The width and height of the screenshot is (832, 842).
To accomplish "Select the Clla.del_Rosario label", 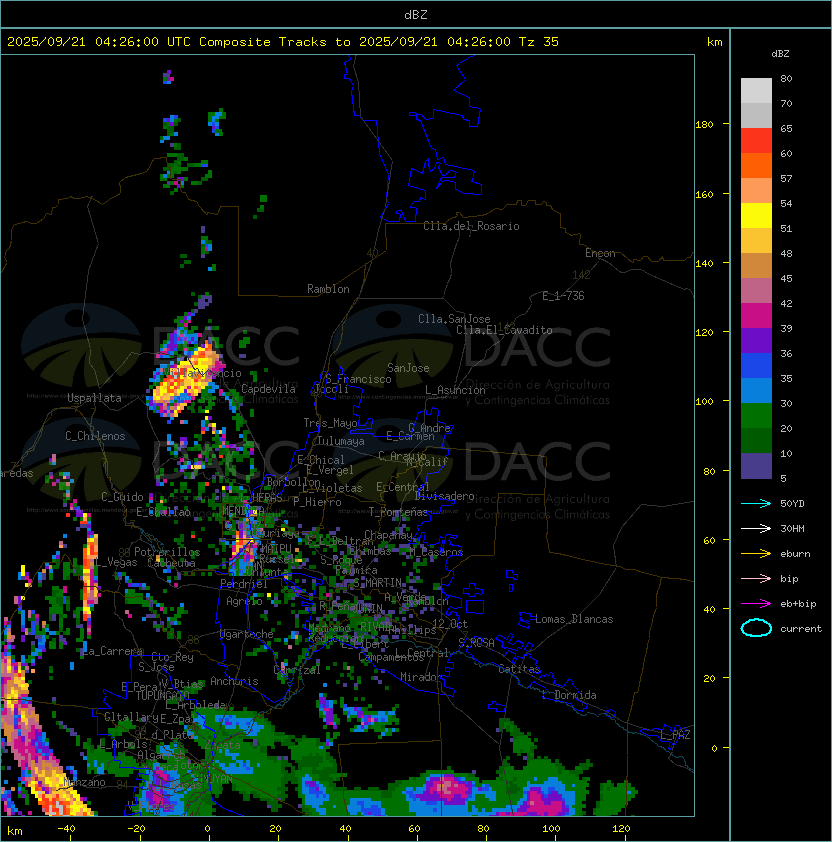I will [471, 226].
